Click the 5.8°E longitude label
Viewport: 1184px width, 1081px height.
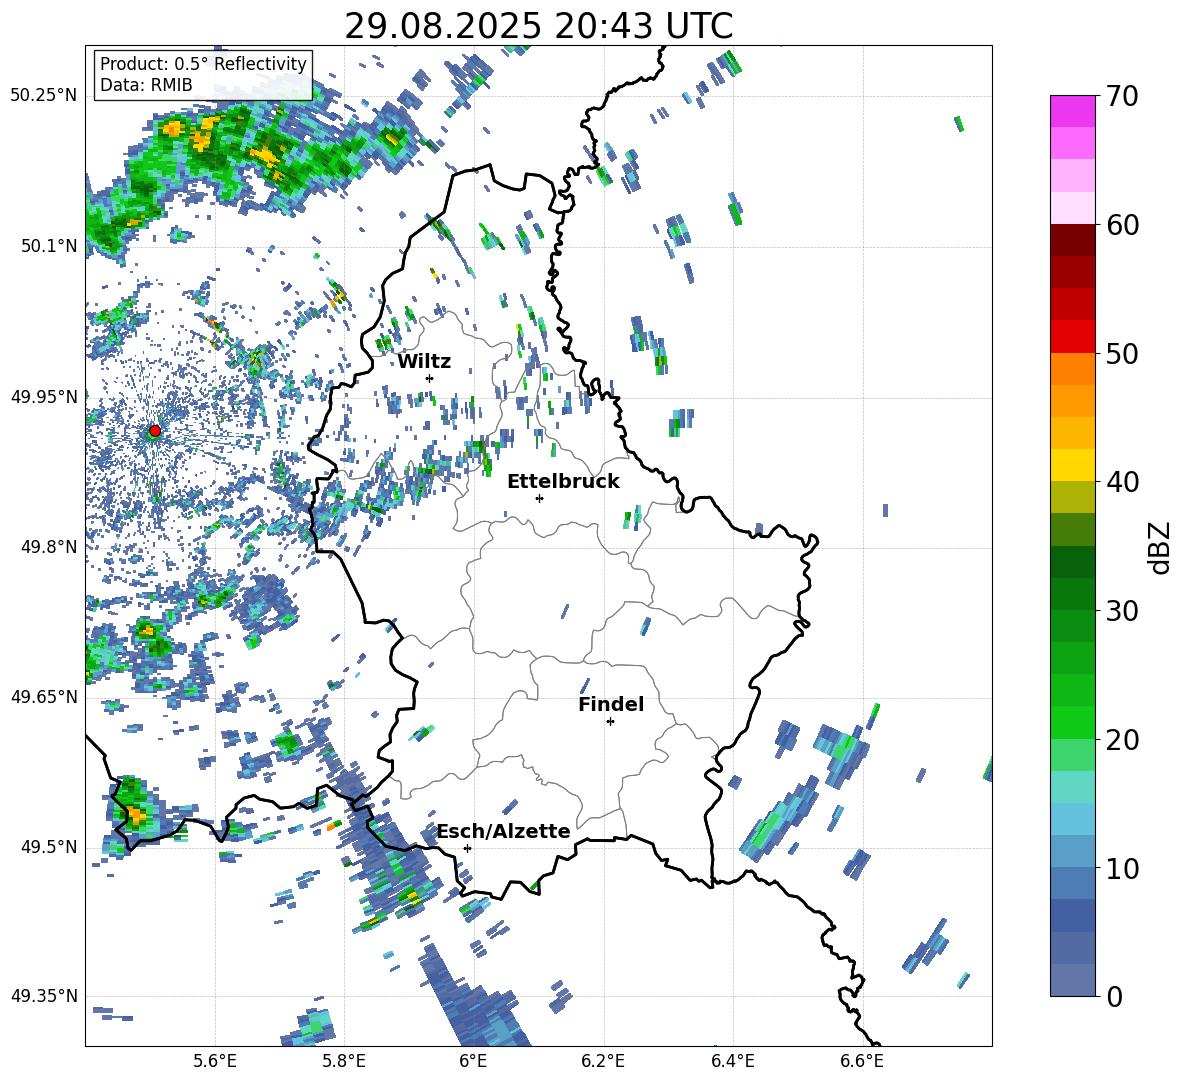[344, 1061]
